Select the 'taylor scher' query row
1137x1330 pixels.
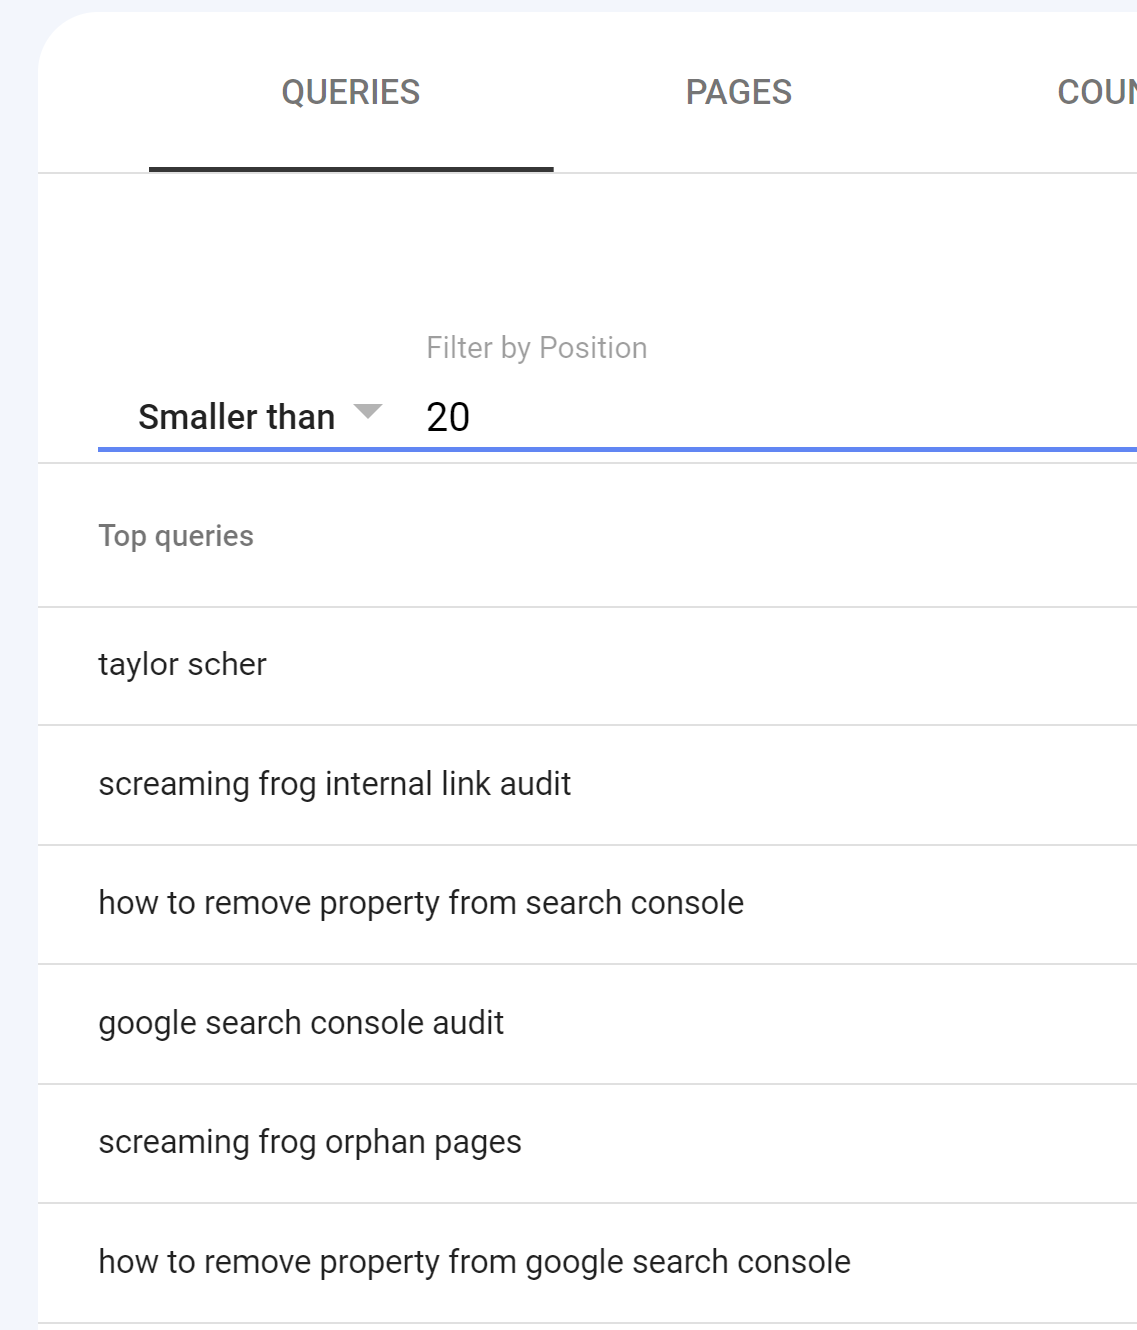click(x=183, y=665)
